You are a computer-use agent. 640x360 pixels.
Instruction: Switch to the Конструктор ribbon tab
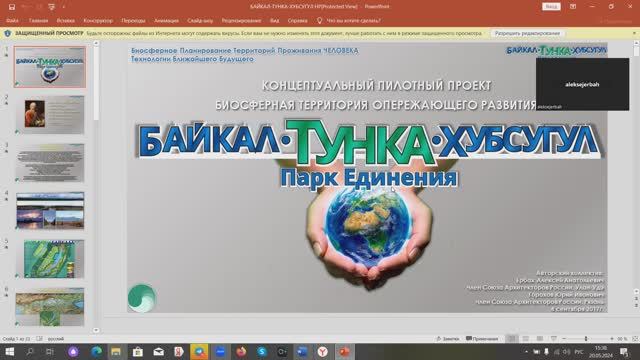(x=98, y=20)
